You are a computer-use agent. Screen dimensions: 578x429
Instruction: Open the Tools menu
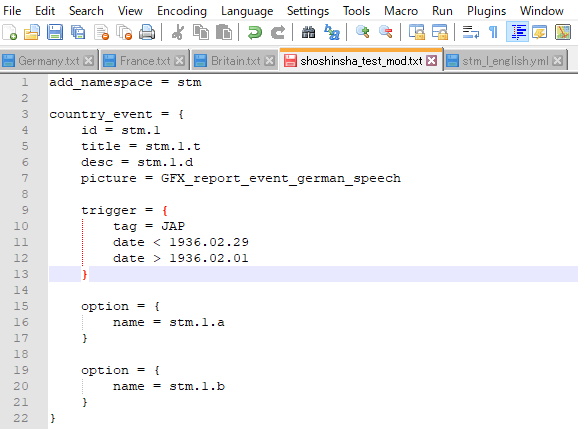click(356, 11)
